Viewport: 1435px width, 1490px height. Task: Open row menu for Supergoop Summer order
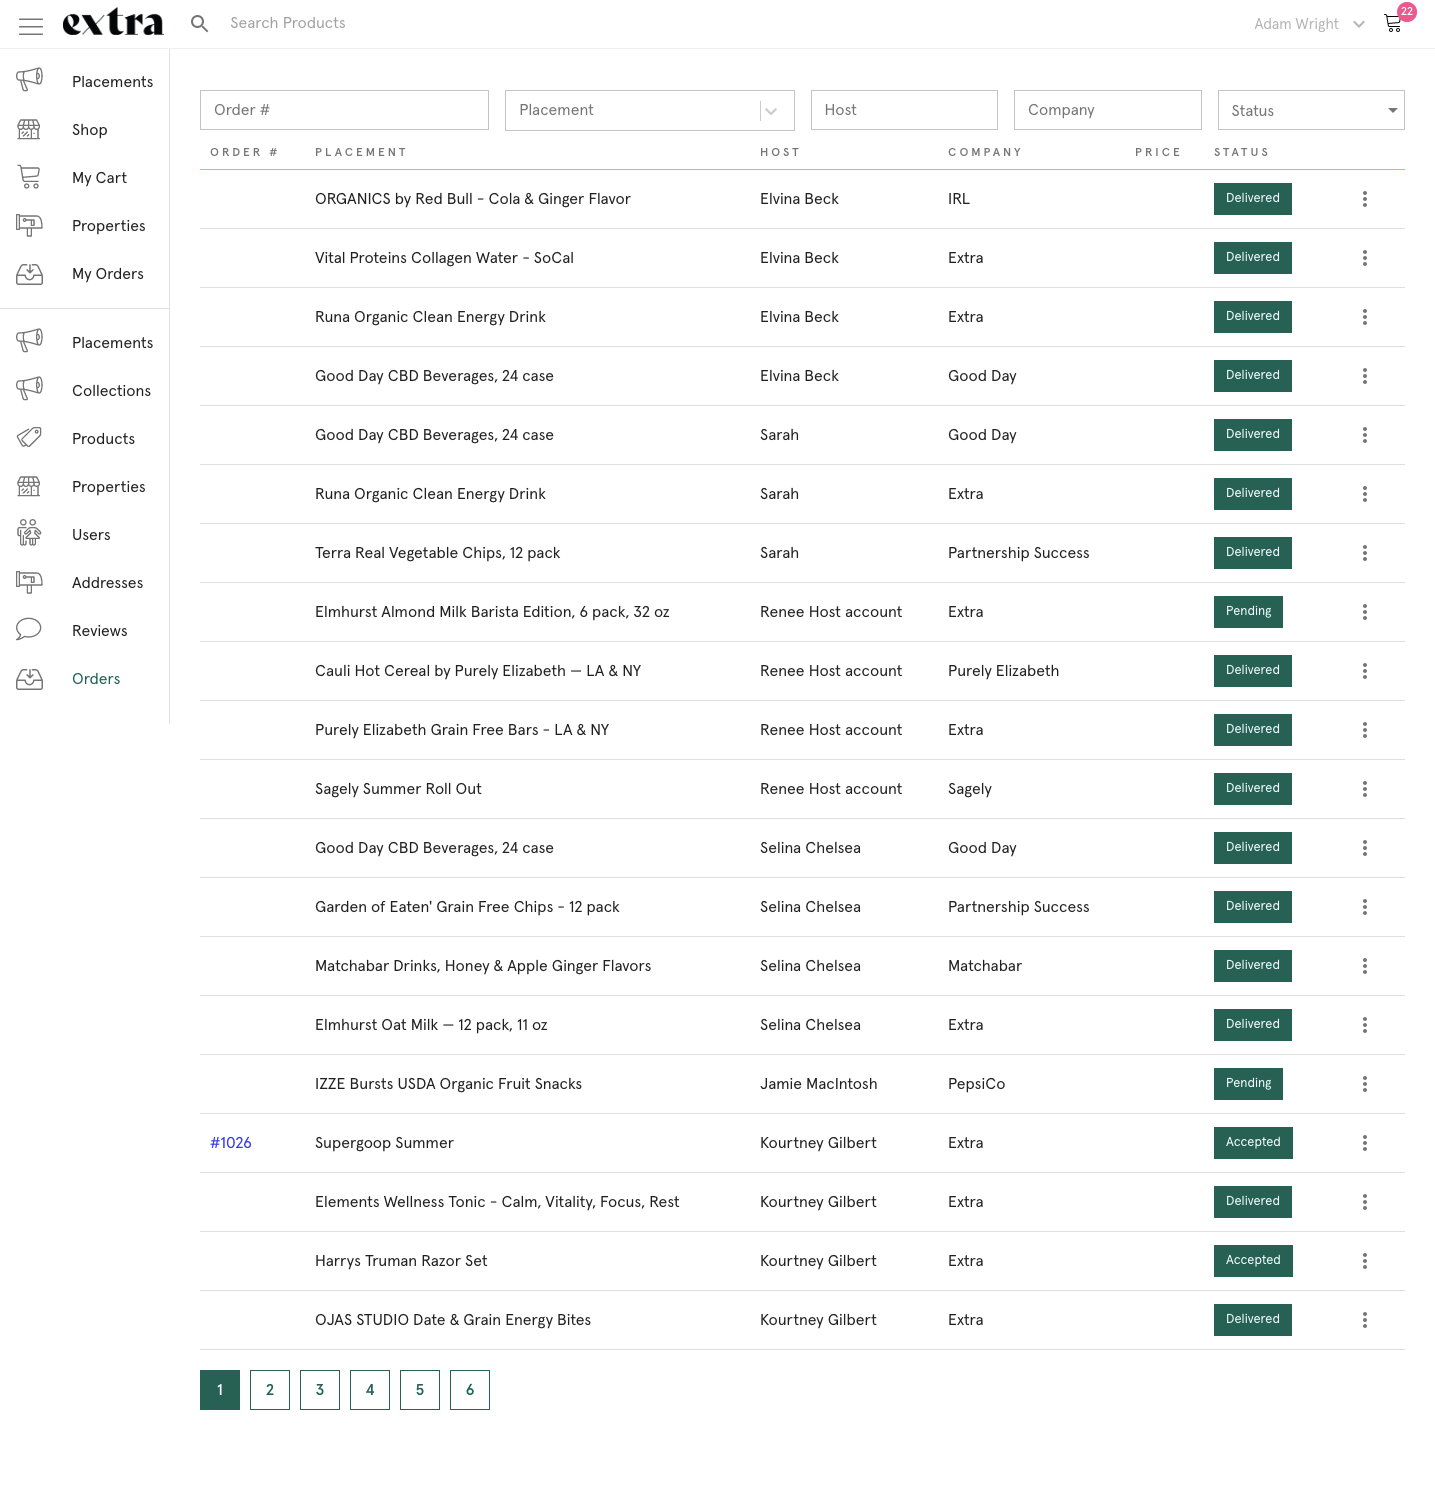point(1364,1143)
